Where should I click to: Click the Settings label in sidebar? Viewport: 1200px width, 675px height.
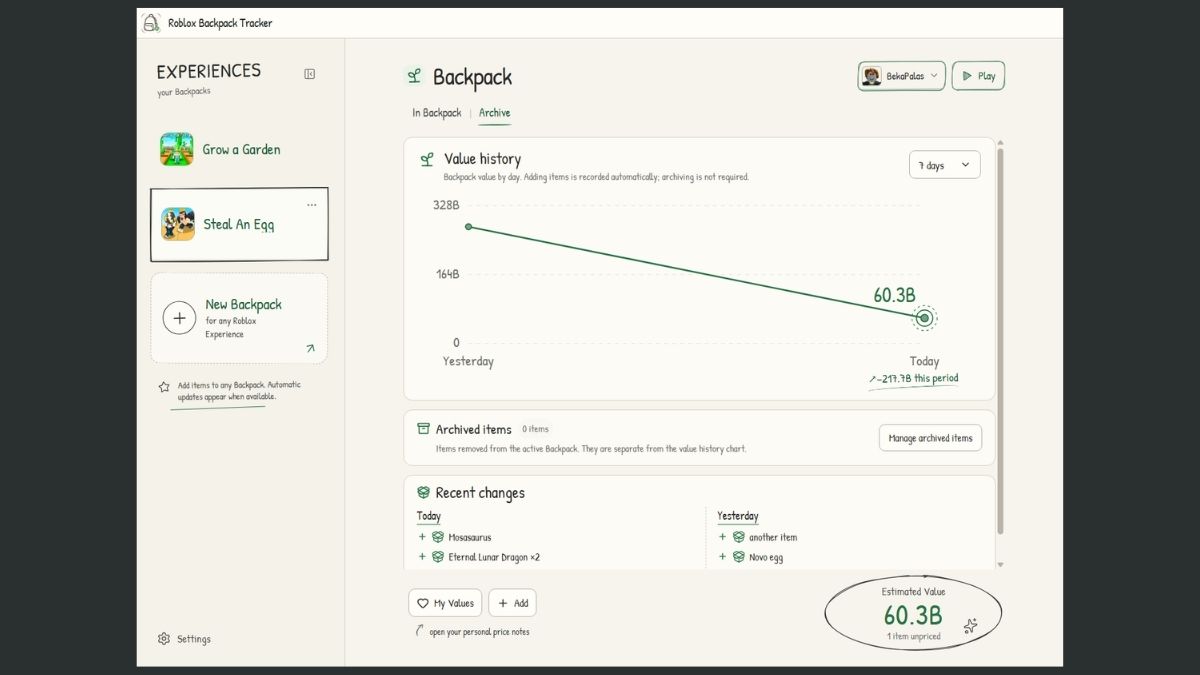[194, 639]
